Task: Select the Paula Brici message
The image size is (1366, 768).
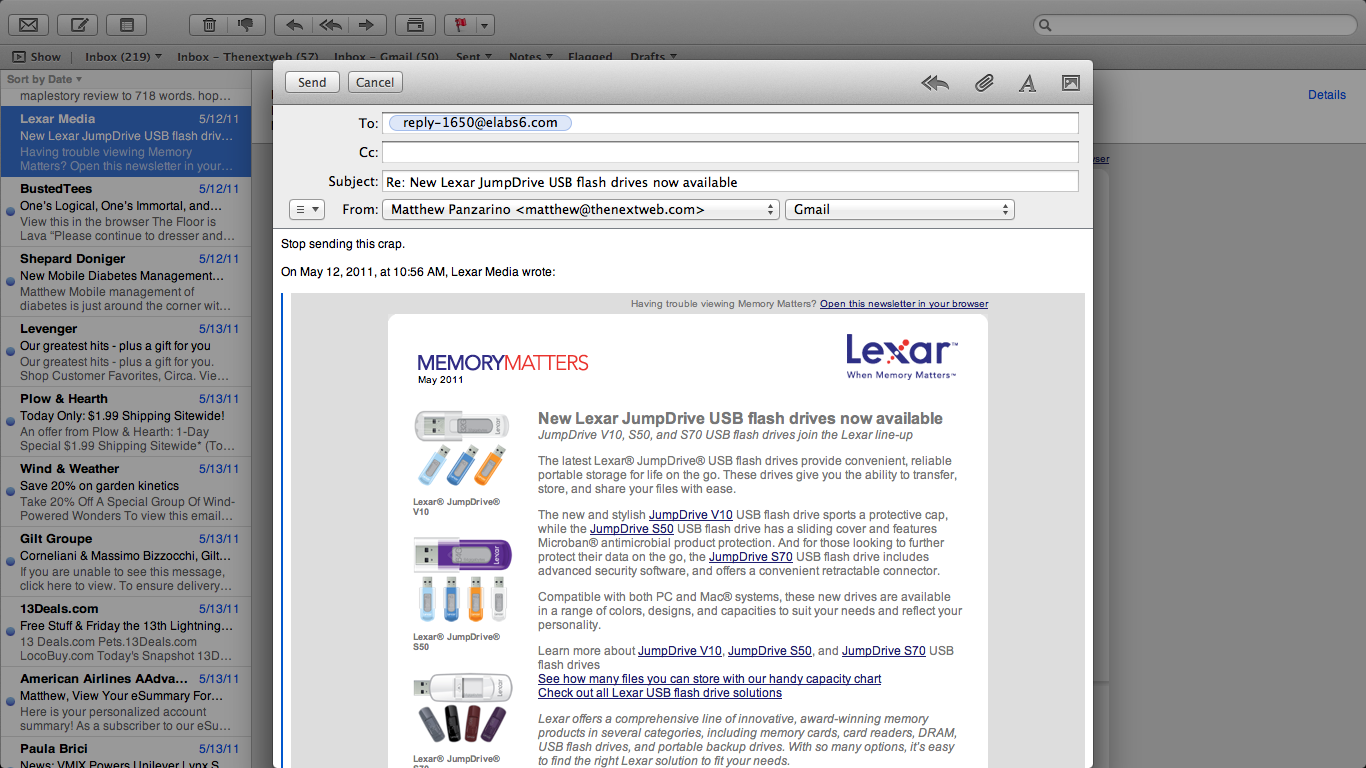Action: (x=126, y=753)
